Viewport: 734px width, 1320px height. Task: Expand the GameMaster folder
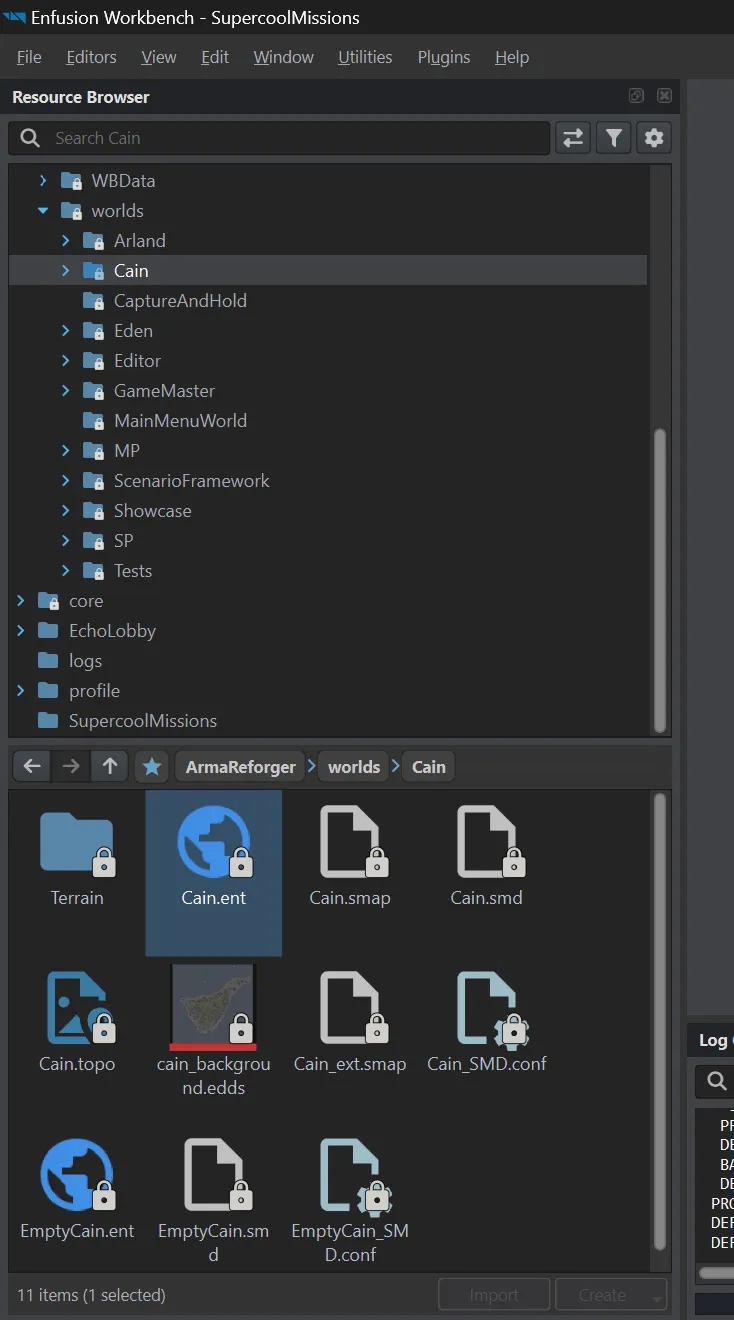(65, 391)
